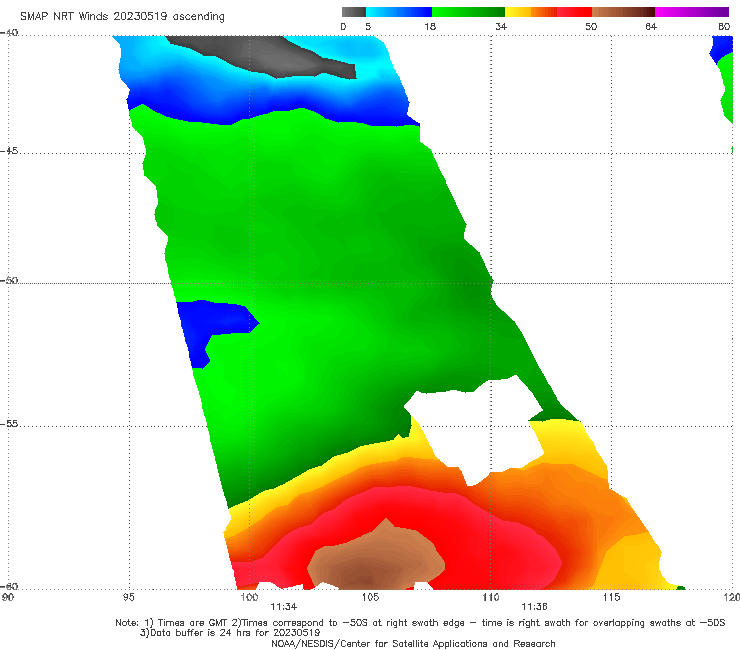This screenshot has height=650, width=740.
Task: Click the NOAA/NESDIS Center for Satellite Applications credit
Action: (x=413, y=644)
